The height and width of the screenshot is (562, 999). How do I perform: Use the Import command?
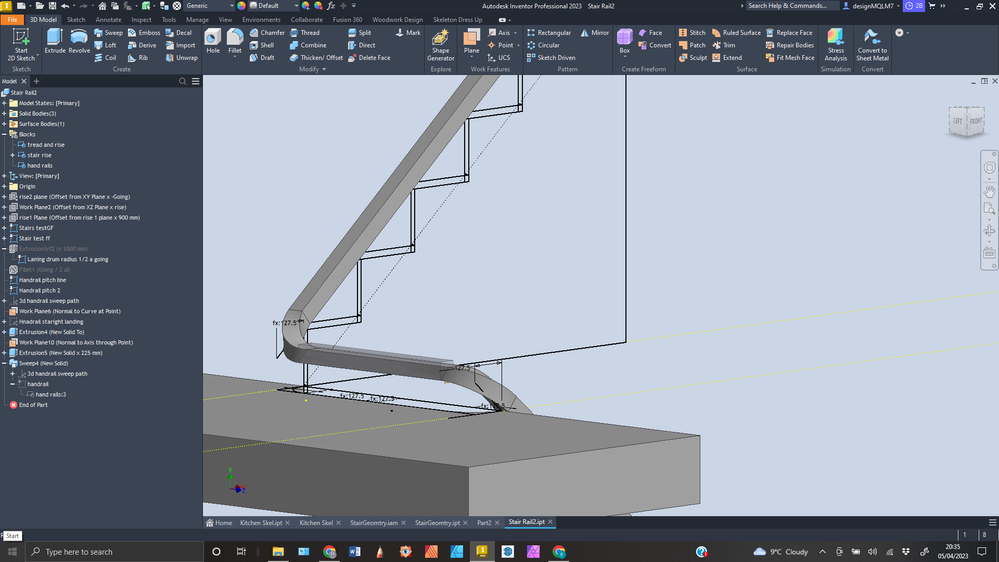pyautogui.click(x=180, y=45)
